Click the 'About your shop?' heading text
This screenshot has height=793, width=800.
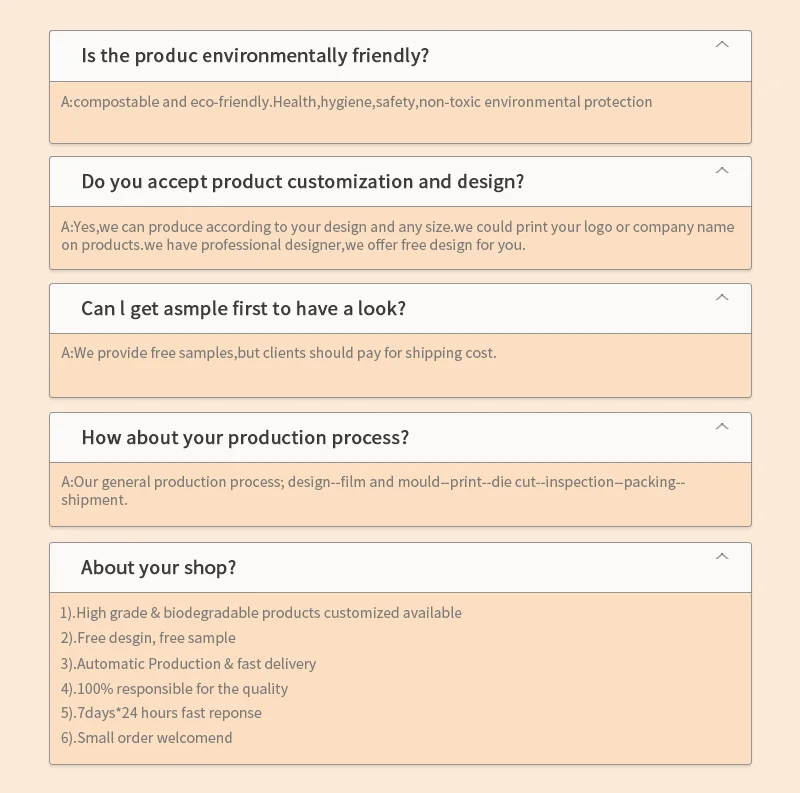click(x=158, y=568)
